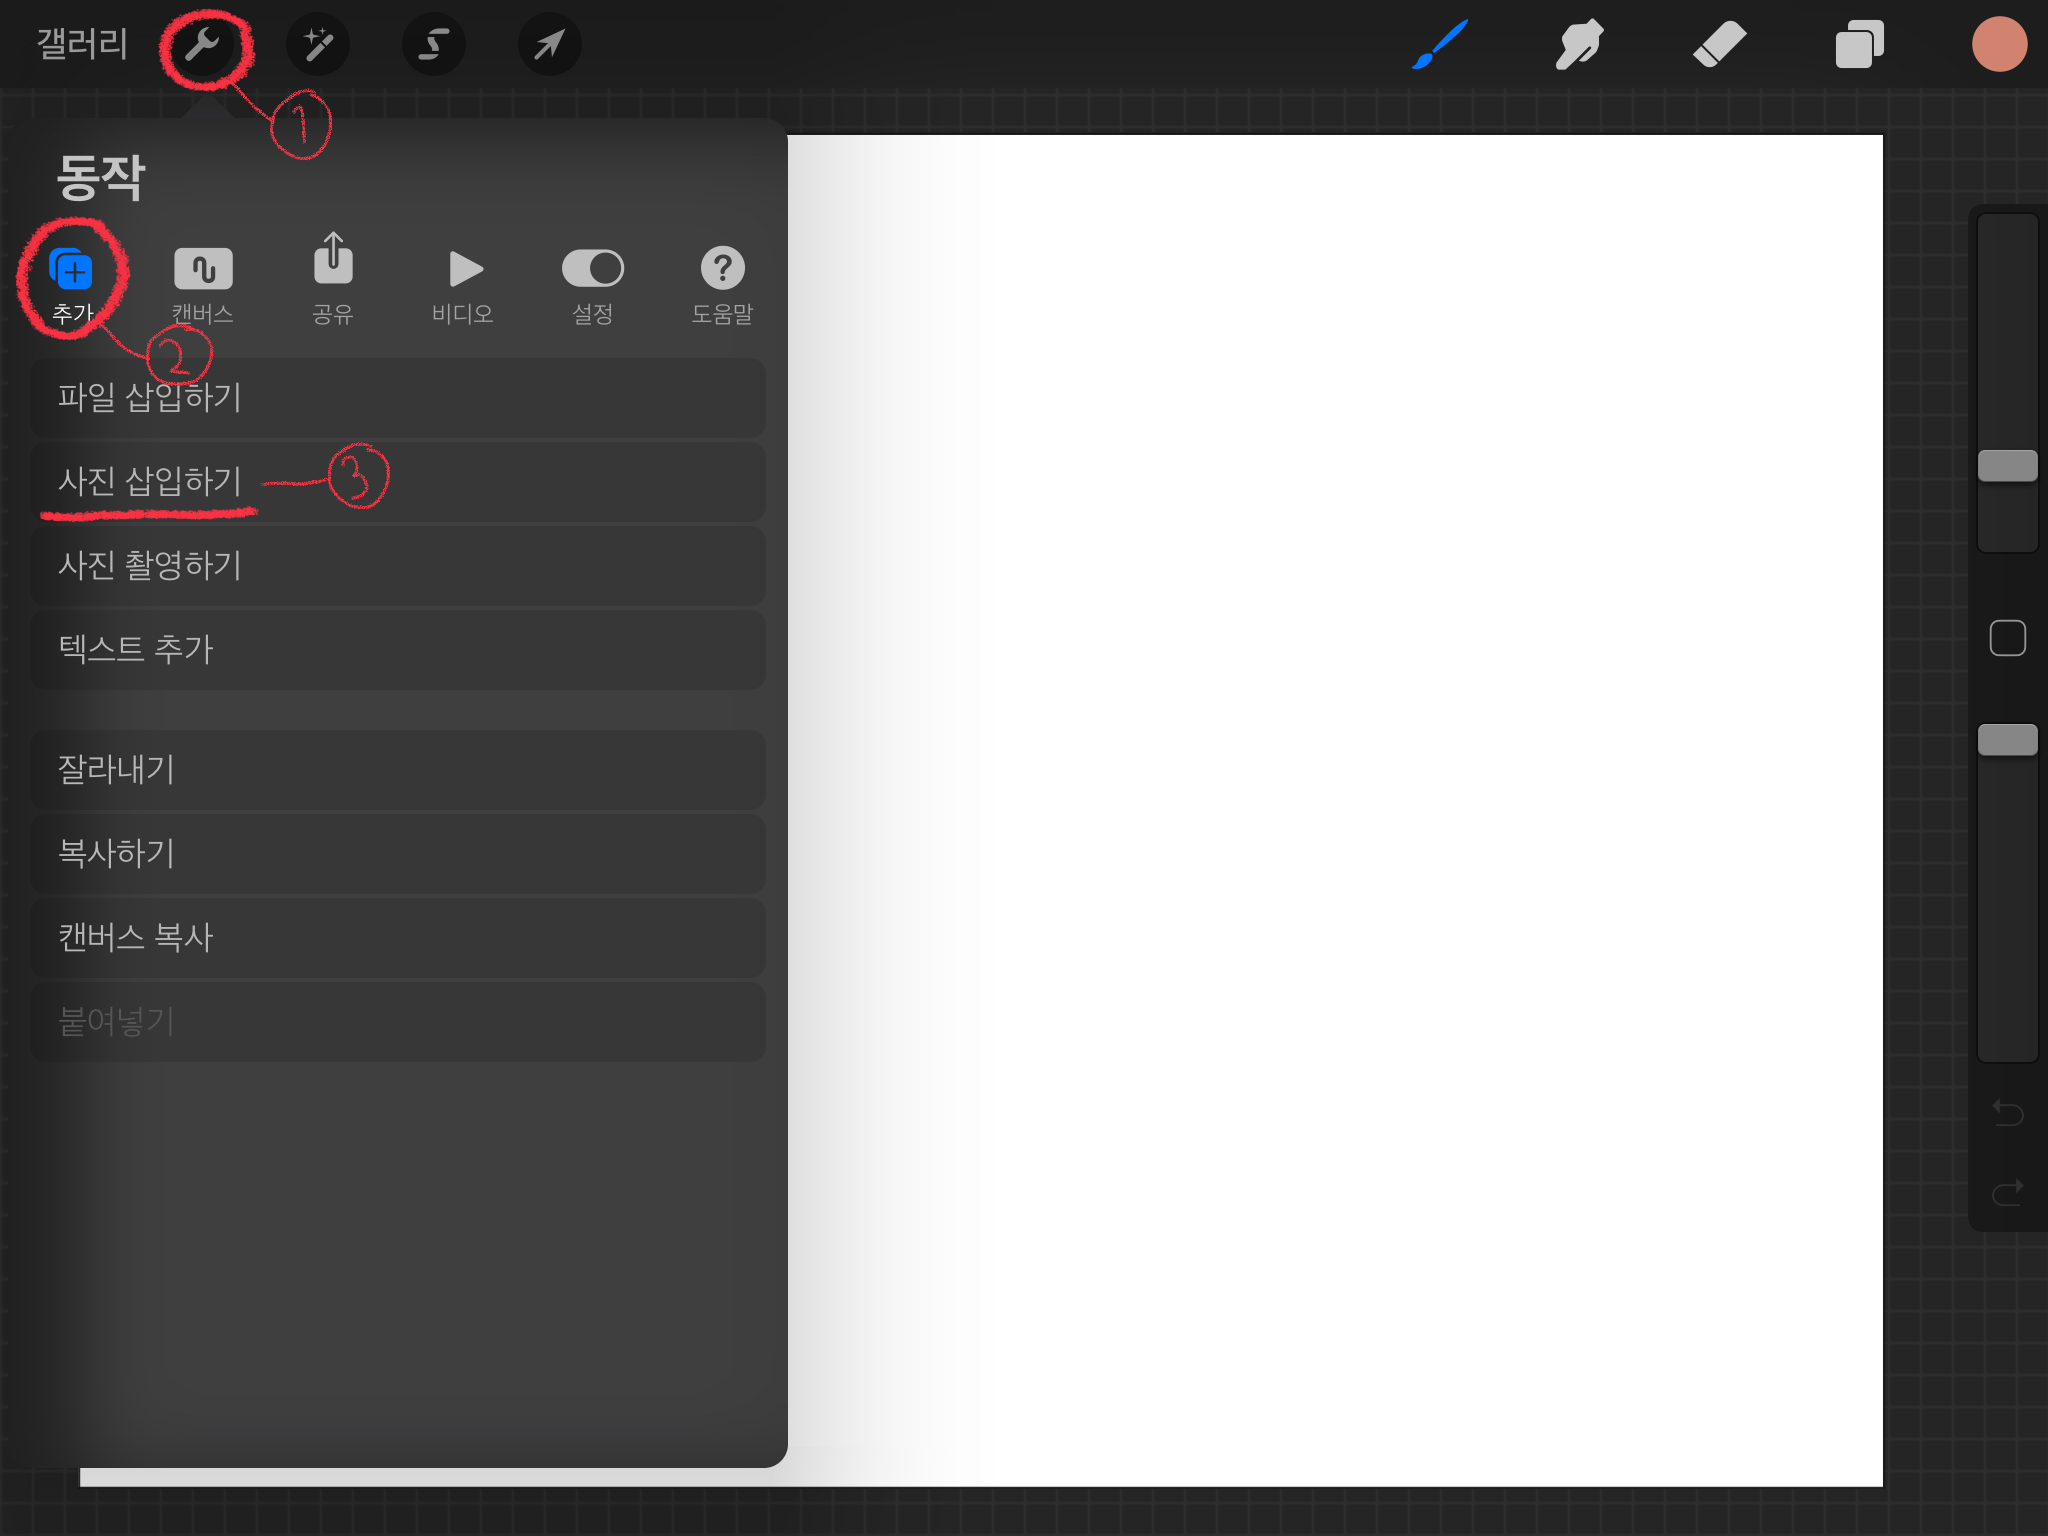The image size is (2048, 1536).
Task: Open the Layers panel
Action: point(1859,45)
